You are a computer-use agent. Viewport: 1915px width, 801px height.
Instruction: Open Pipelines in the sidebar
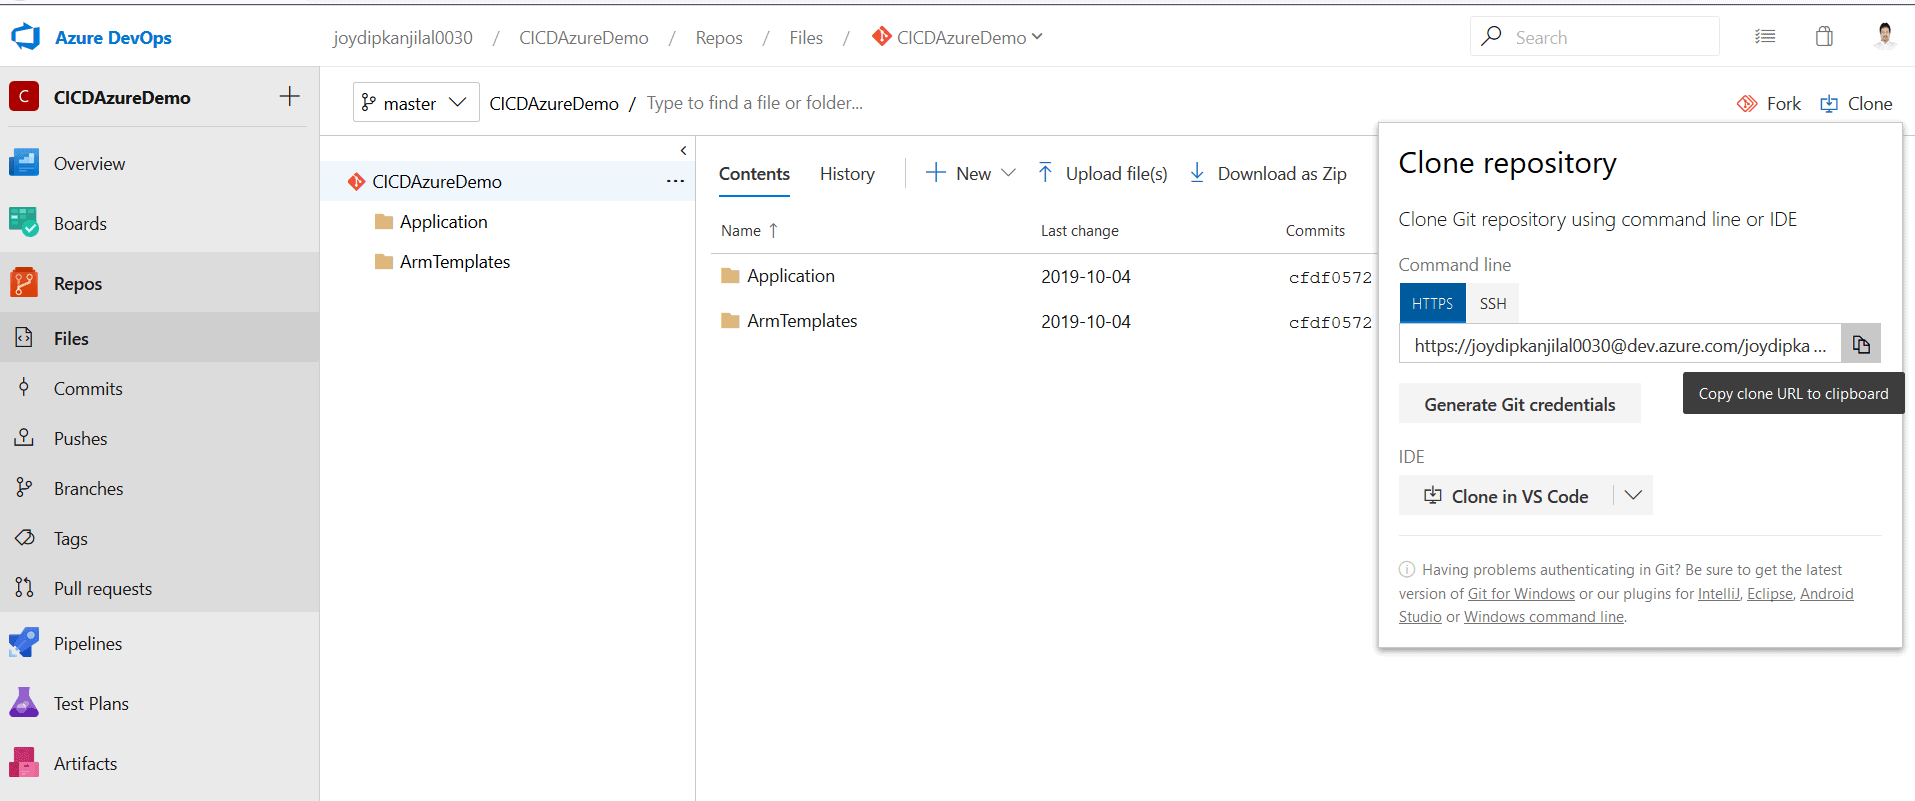pyautogui.click(x=160, y=643)
